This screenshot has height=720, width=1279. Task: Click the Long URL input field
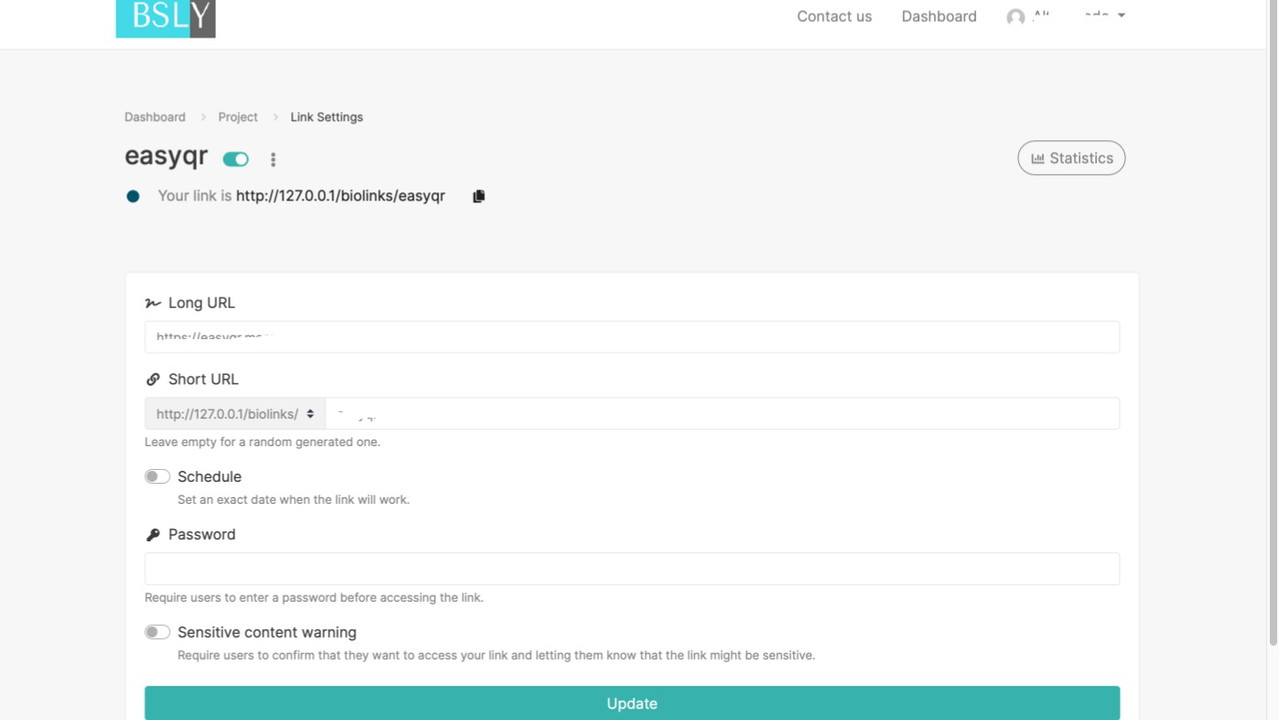click(632, 337)
